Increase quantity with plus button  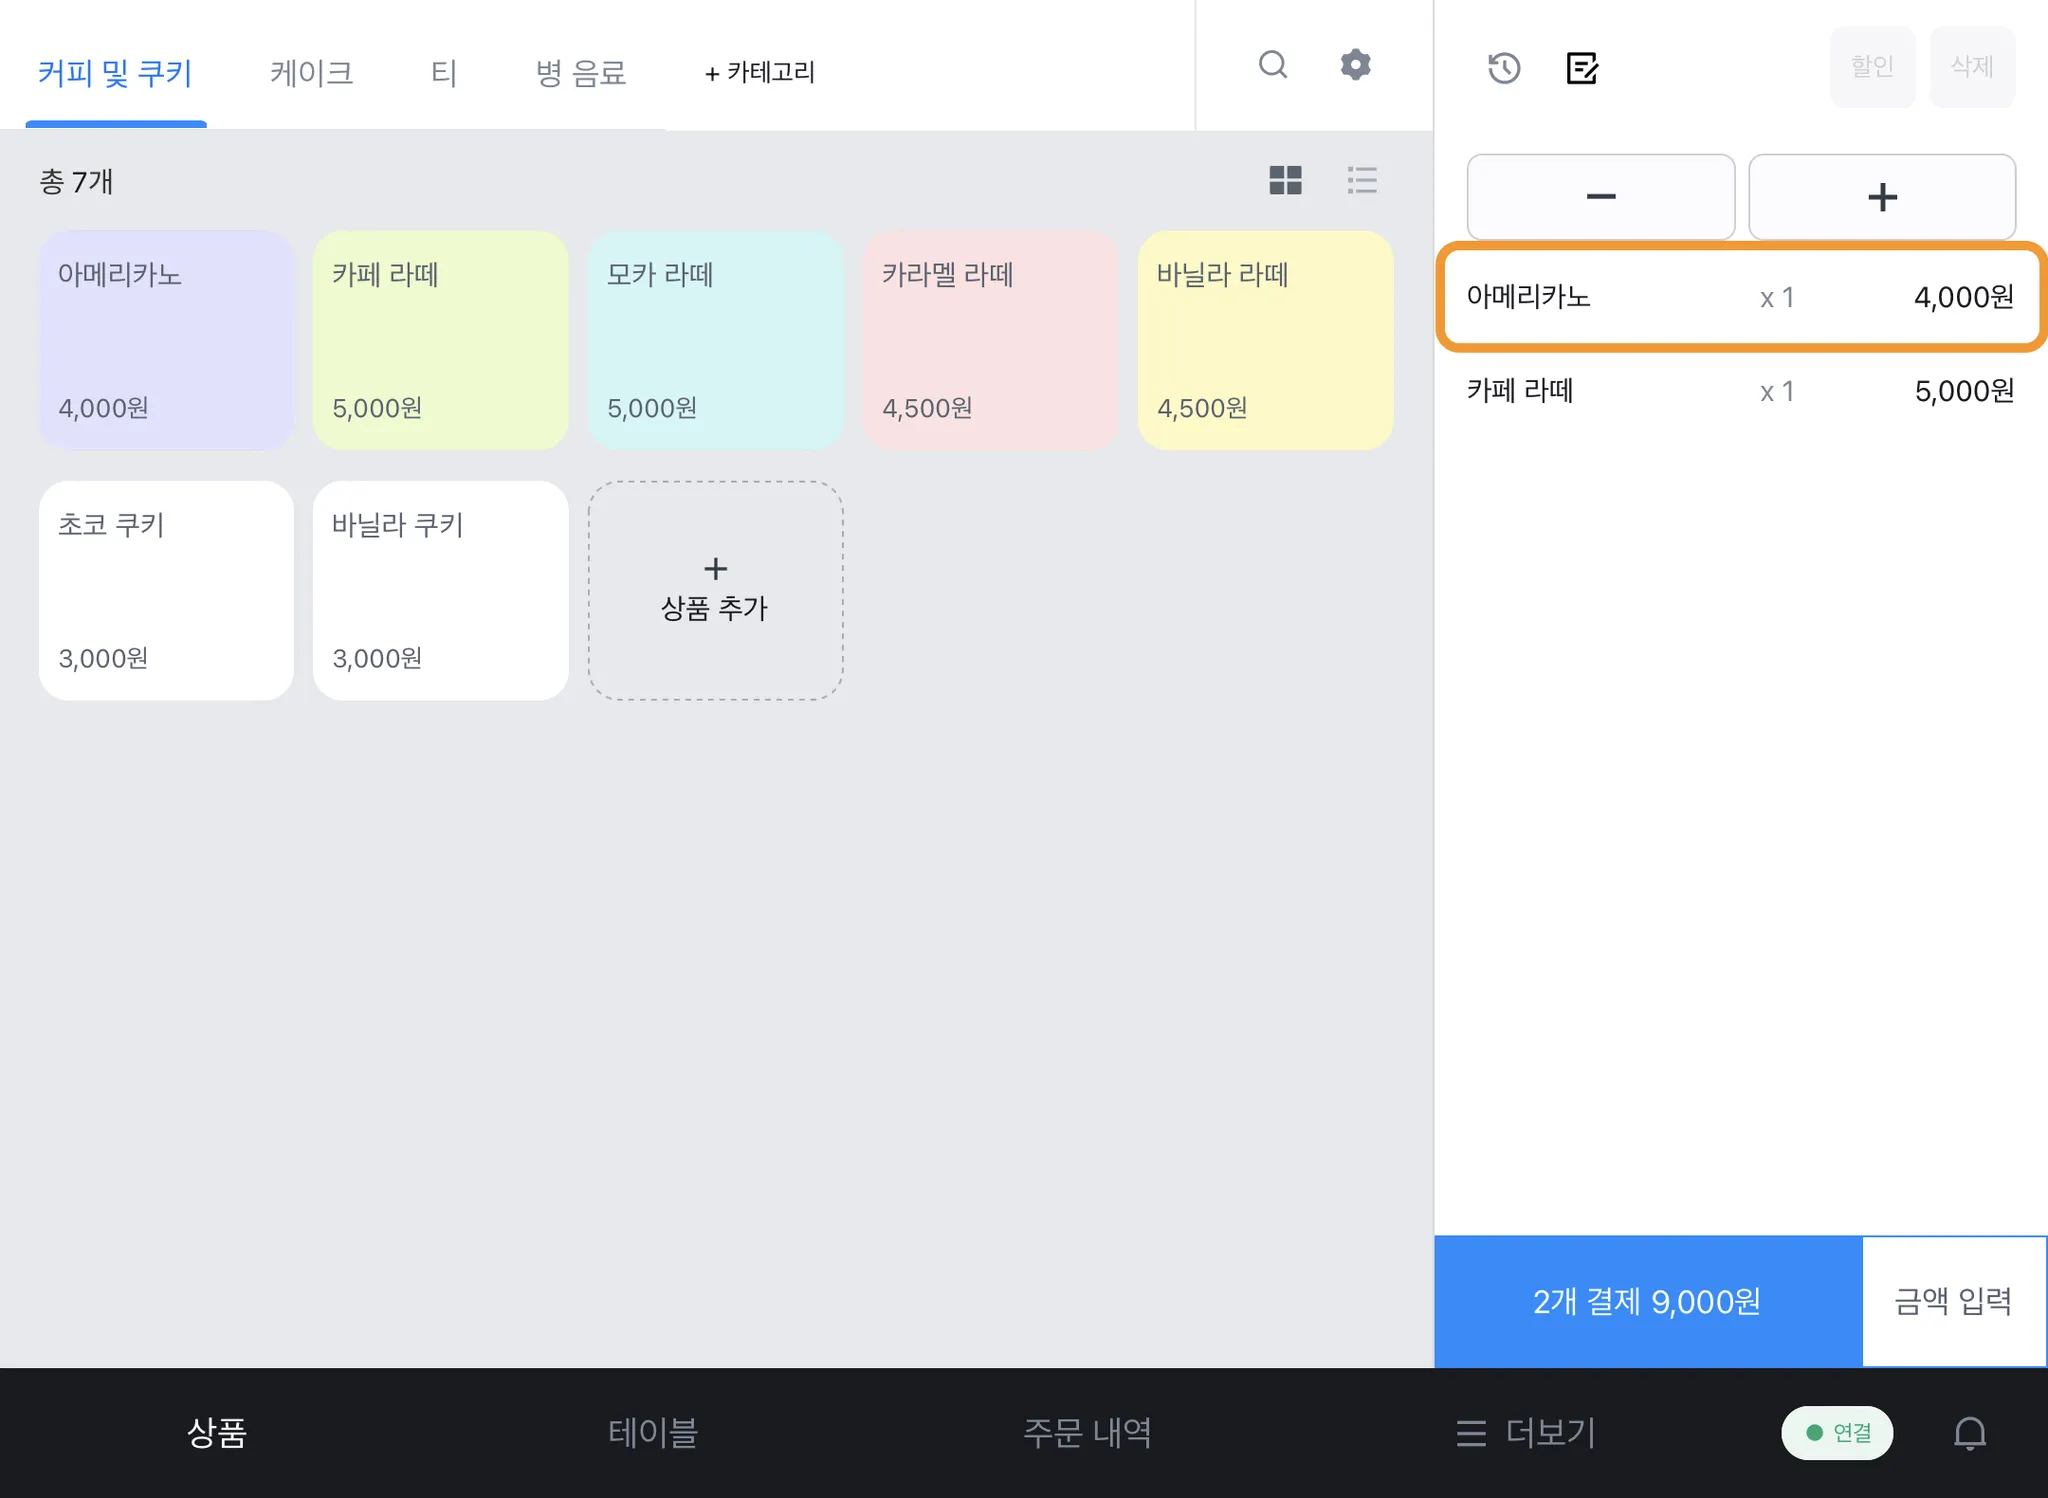1881,197
